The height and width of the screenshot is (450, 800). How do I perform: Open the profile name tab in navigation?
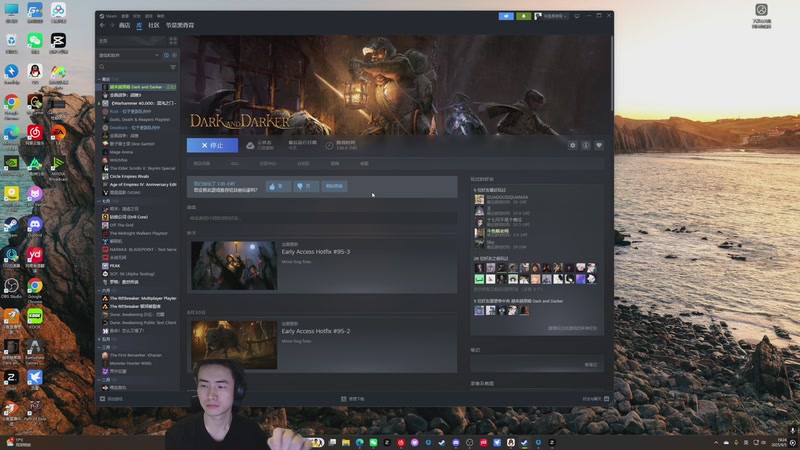click(180, 25)
